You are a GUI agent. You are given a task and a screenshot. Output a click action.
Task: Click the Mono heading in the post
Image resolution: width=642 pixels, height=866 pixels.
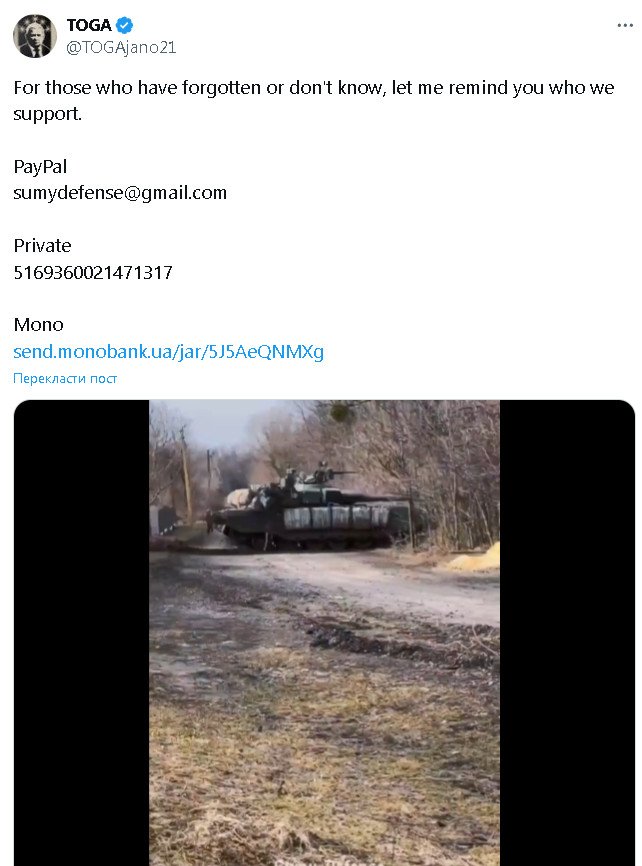coord(38,325)
